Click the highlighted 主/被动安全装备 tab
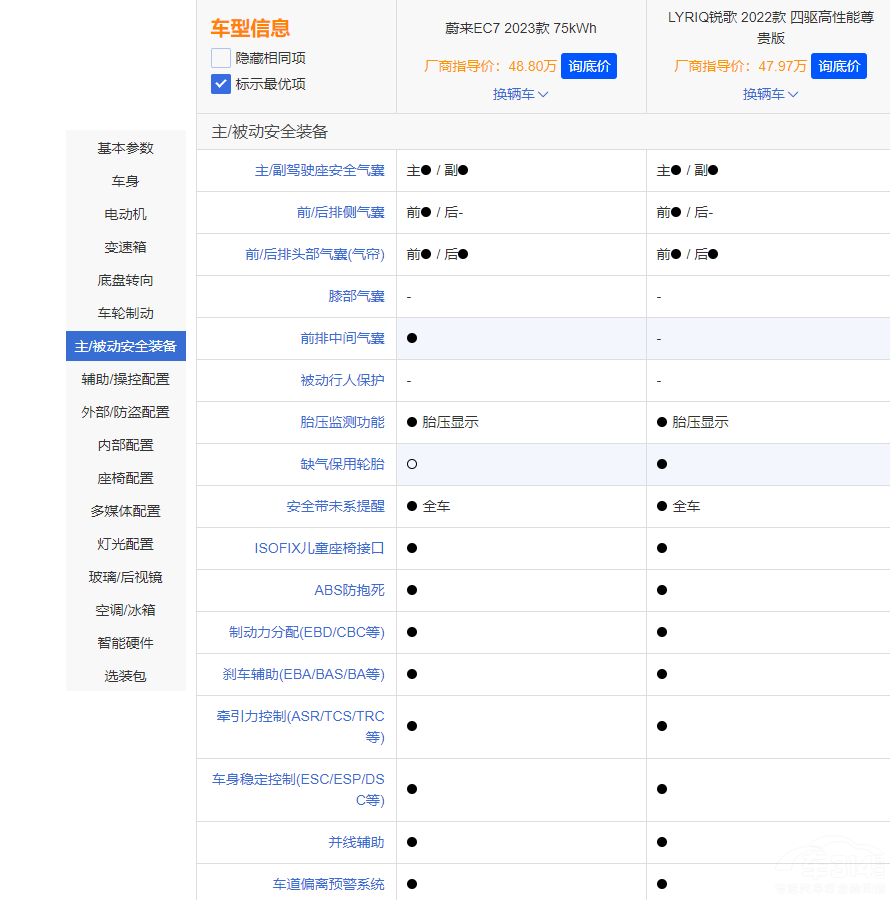The image size is (890, 900). 125,346
